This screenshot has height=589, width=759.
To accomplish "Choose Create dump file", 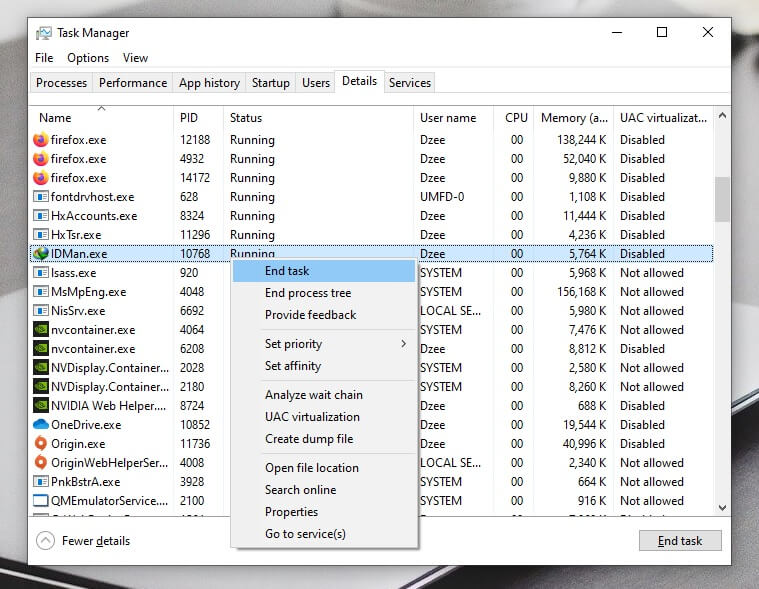I will pos(324,438).
